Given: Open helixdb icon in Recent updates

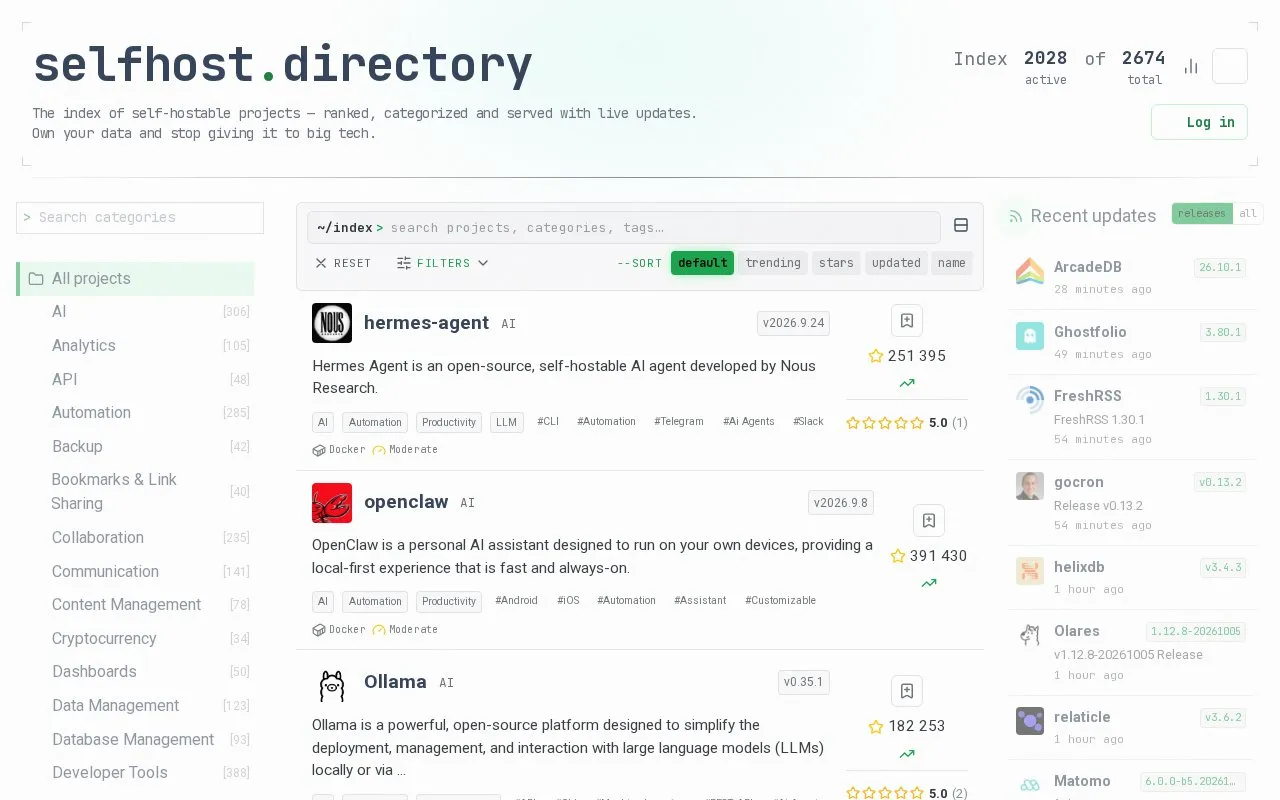Looking at the screenshot, I should coord(1030,571).
